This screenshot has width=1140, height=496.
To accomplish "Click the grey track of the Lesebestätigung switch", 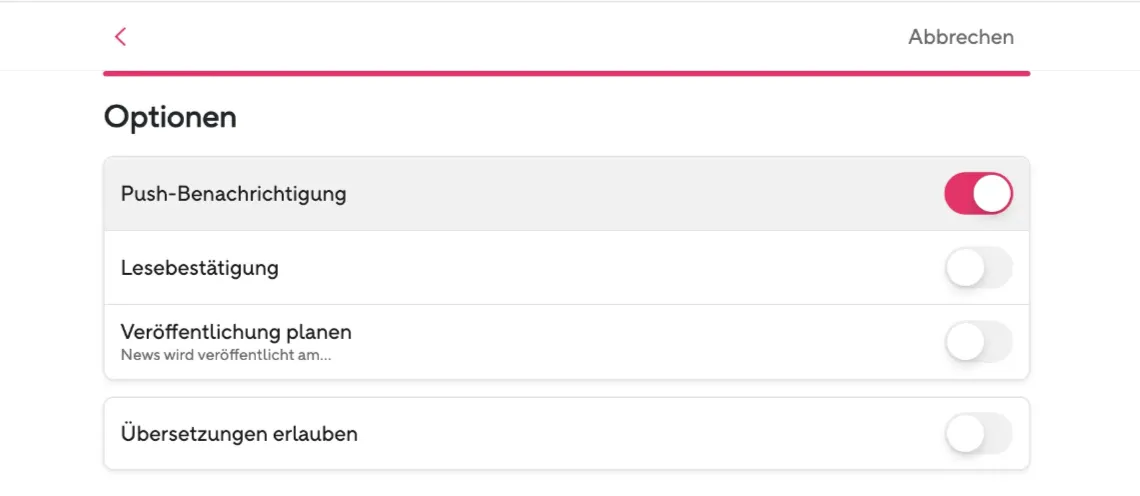I will (x=999, y=268).
